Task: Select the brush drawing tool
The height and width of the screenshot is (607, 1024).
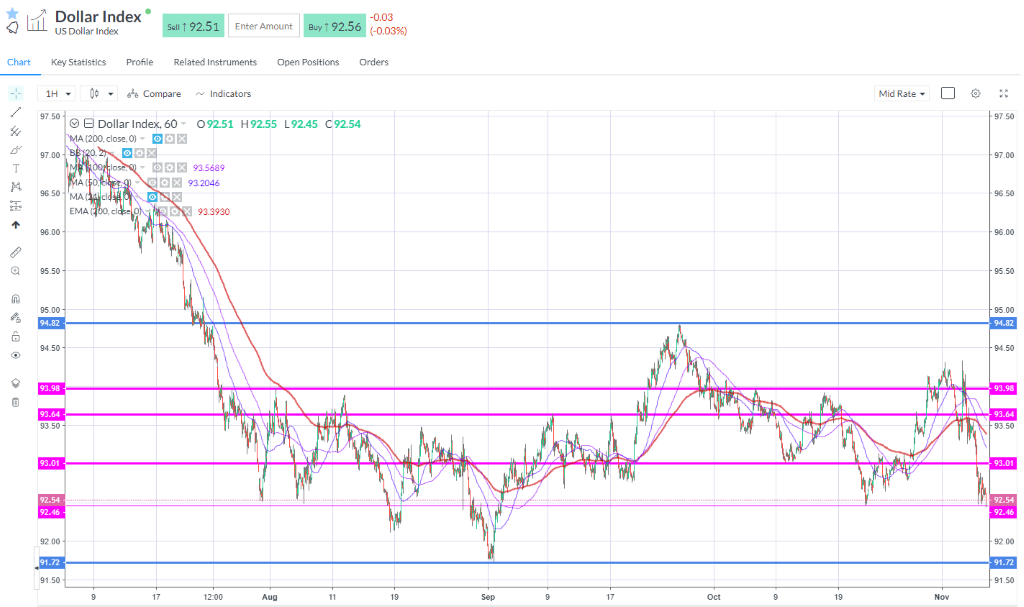Action: click(16, 150)
